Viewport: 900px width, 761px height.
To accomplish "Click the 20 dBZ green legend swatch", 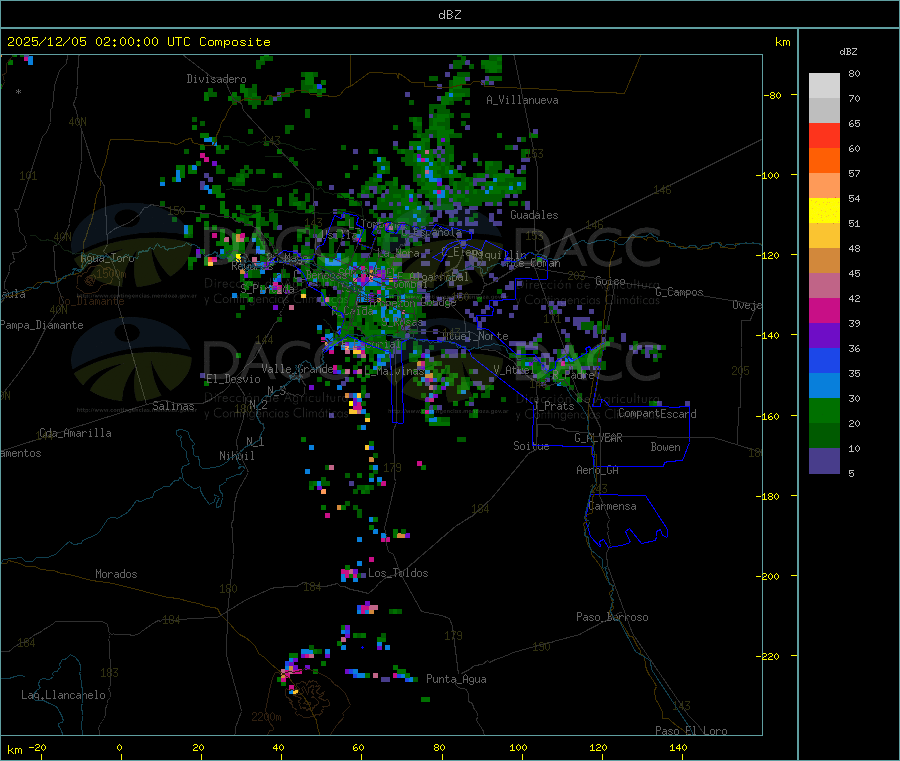I will click(824, 410).
